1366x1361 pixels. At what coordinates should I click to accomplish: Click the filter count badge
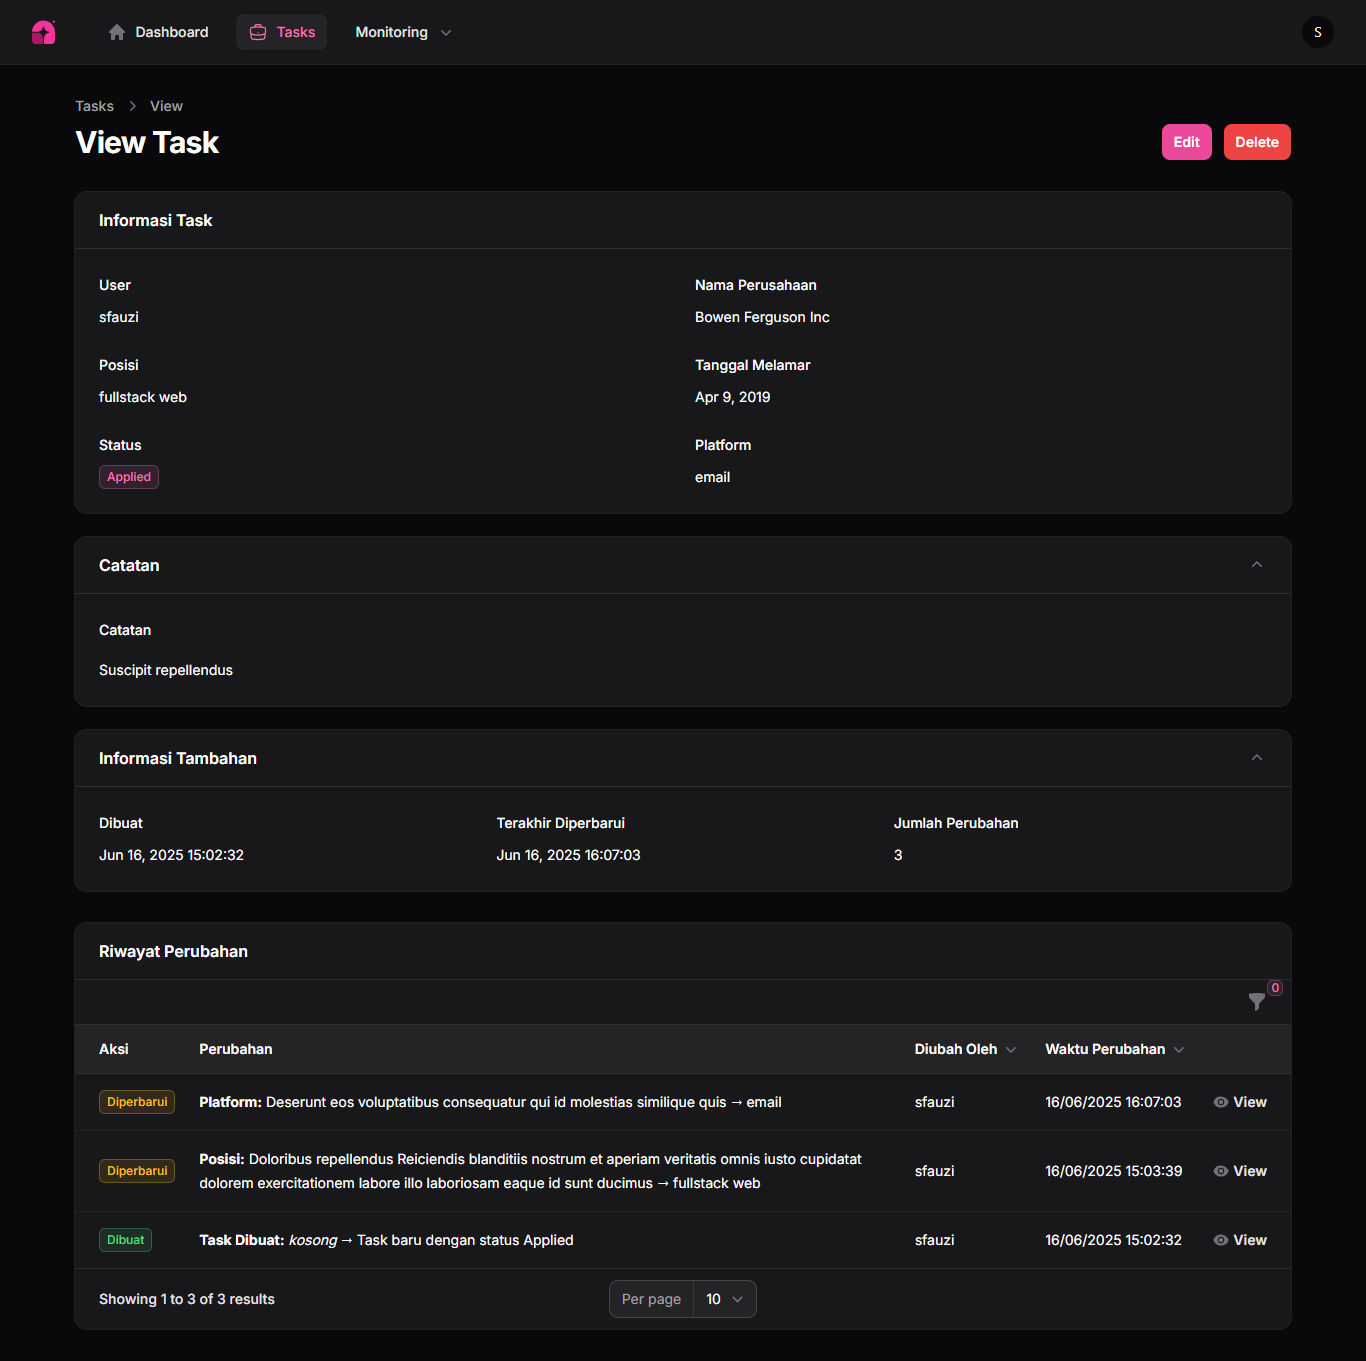click(x=1275, y=988)
